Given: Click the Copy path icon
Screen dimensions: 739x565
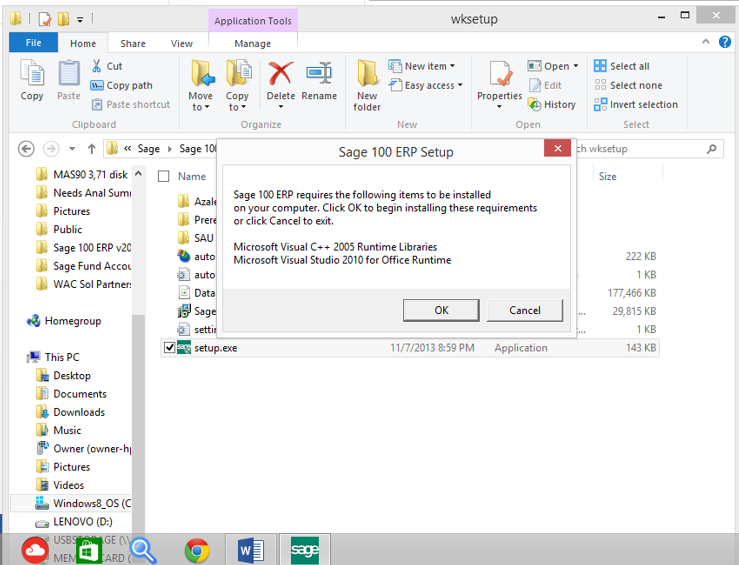Looking at the screenshot, I should tap(97, 85).
